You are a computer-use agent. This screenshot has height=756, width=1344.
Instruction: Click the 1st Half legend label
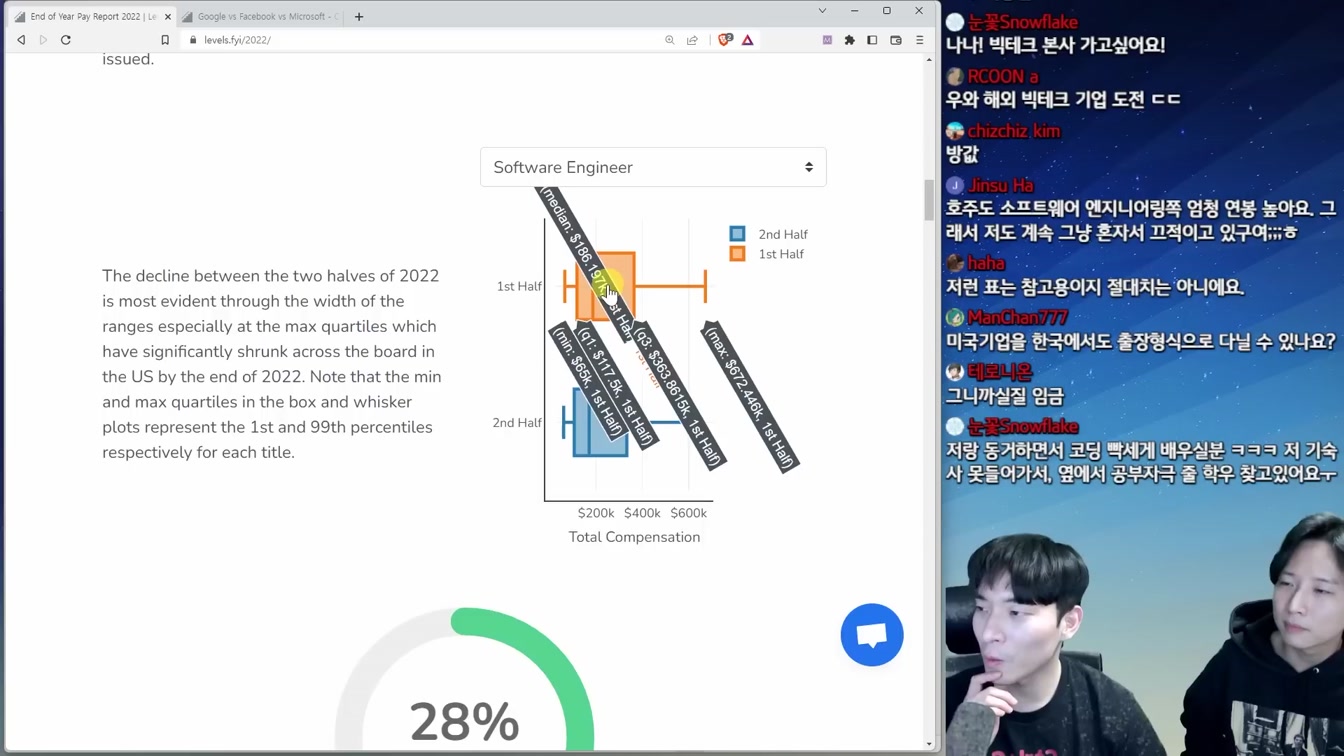781,255
